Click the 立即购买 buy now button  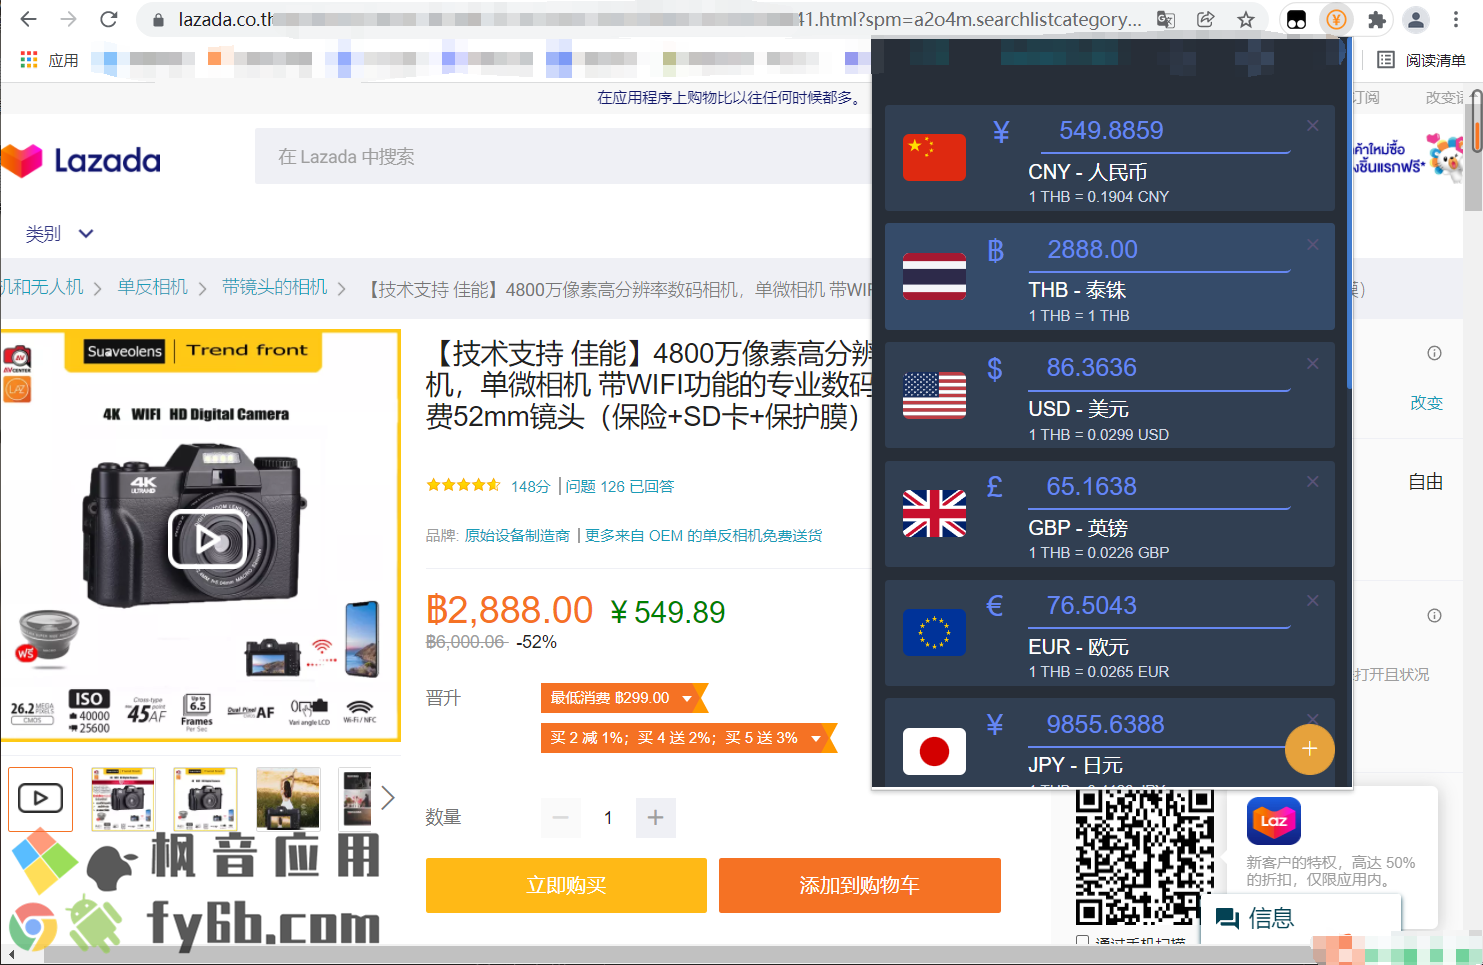(566, 885)
